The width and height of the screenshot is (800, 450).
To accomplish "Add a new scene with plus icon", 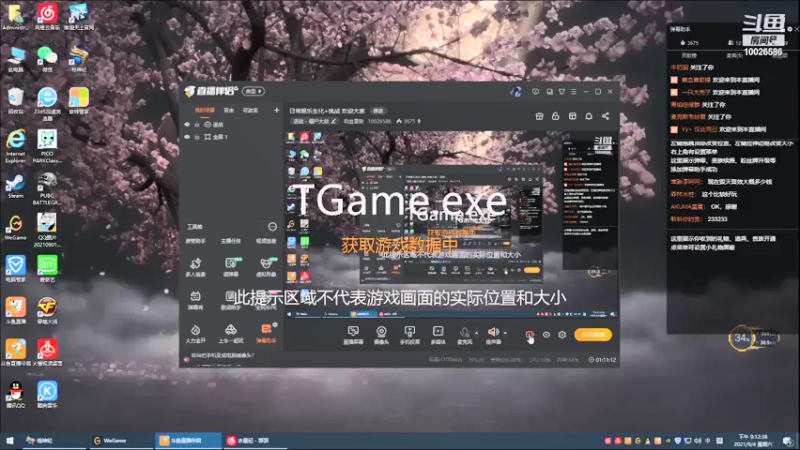I will tap(277, 110).
